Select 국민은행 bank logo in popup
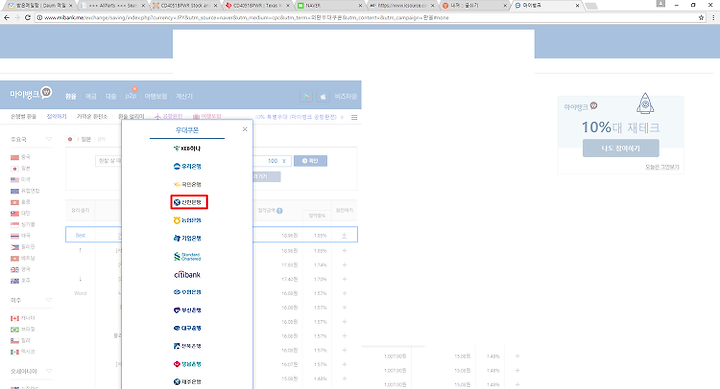The image size is (720, 389). pyautogui.click(x=187, y=184)
